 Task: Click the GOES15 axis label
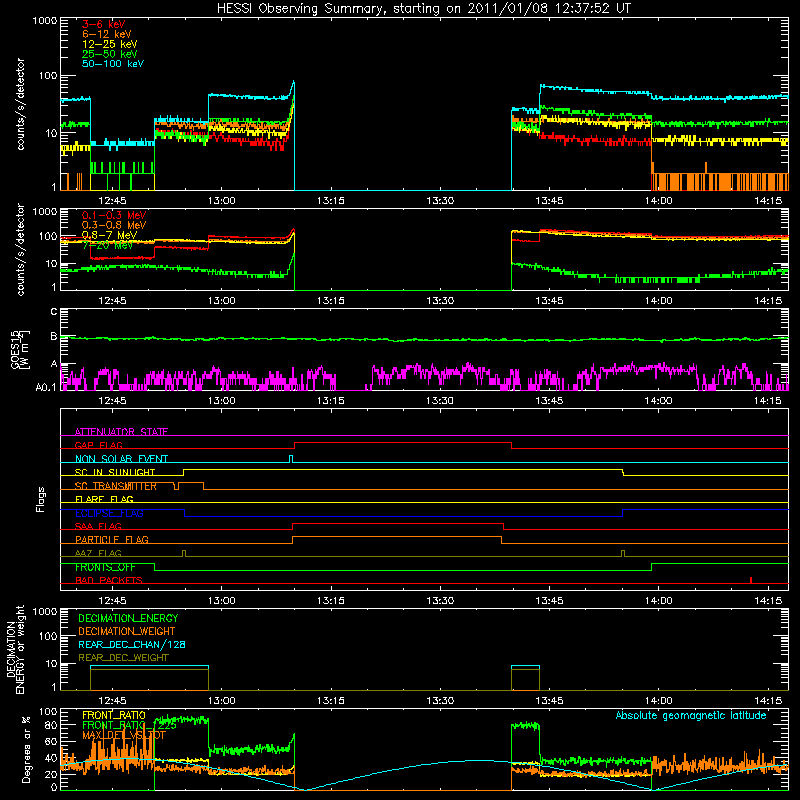(20, 349)
